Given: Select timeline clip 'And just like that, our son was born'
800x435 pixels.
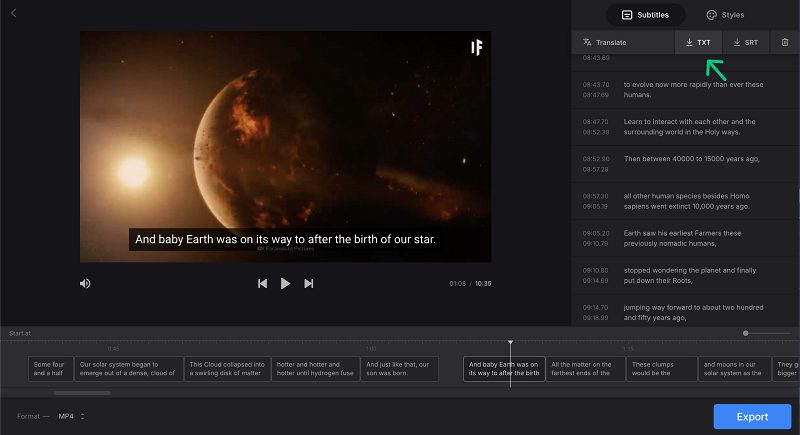Looking at the screenshot, I should click(x=399, y=369).
